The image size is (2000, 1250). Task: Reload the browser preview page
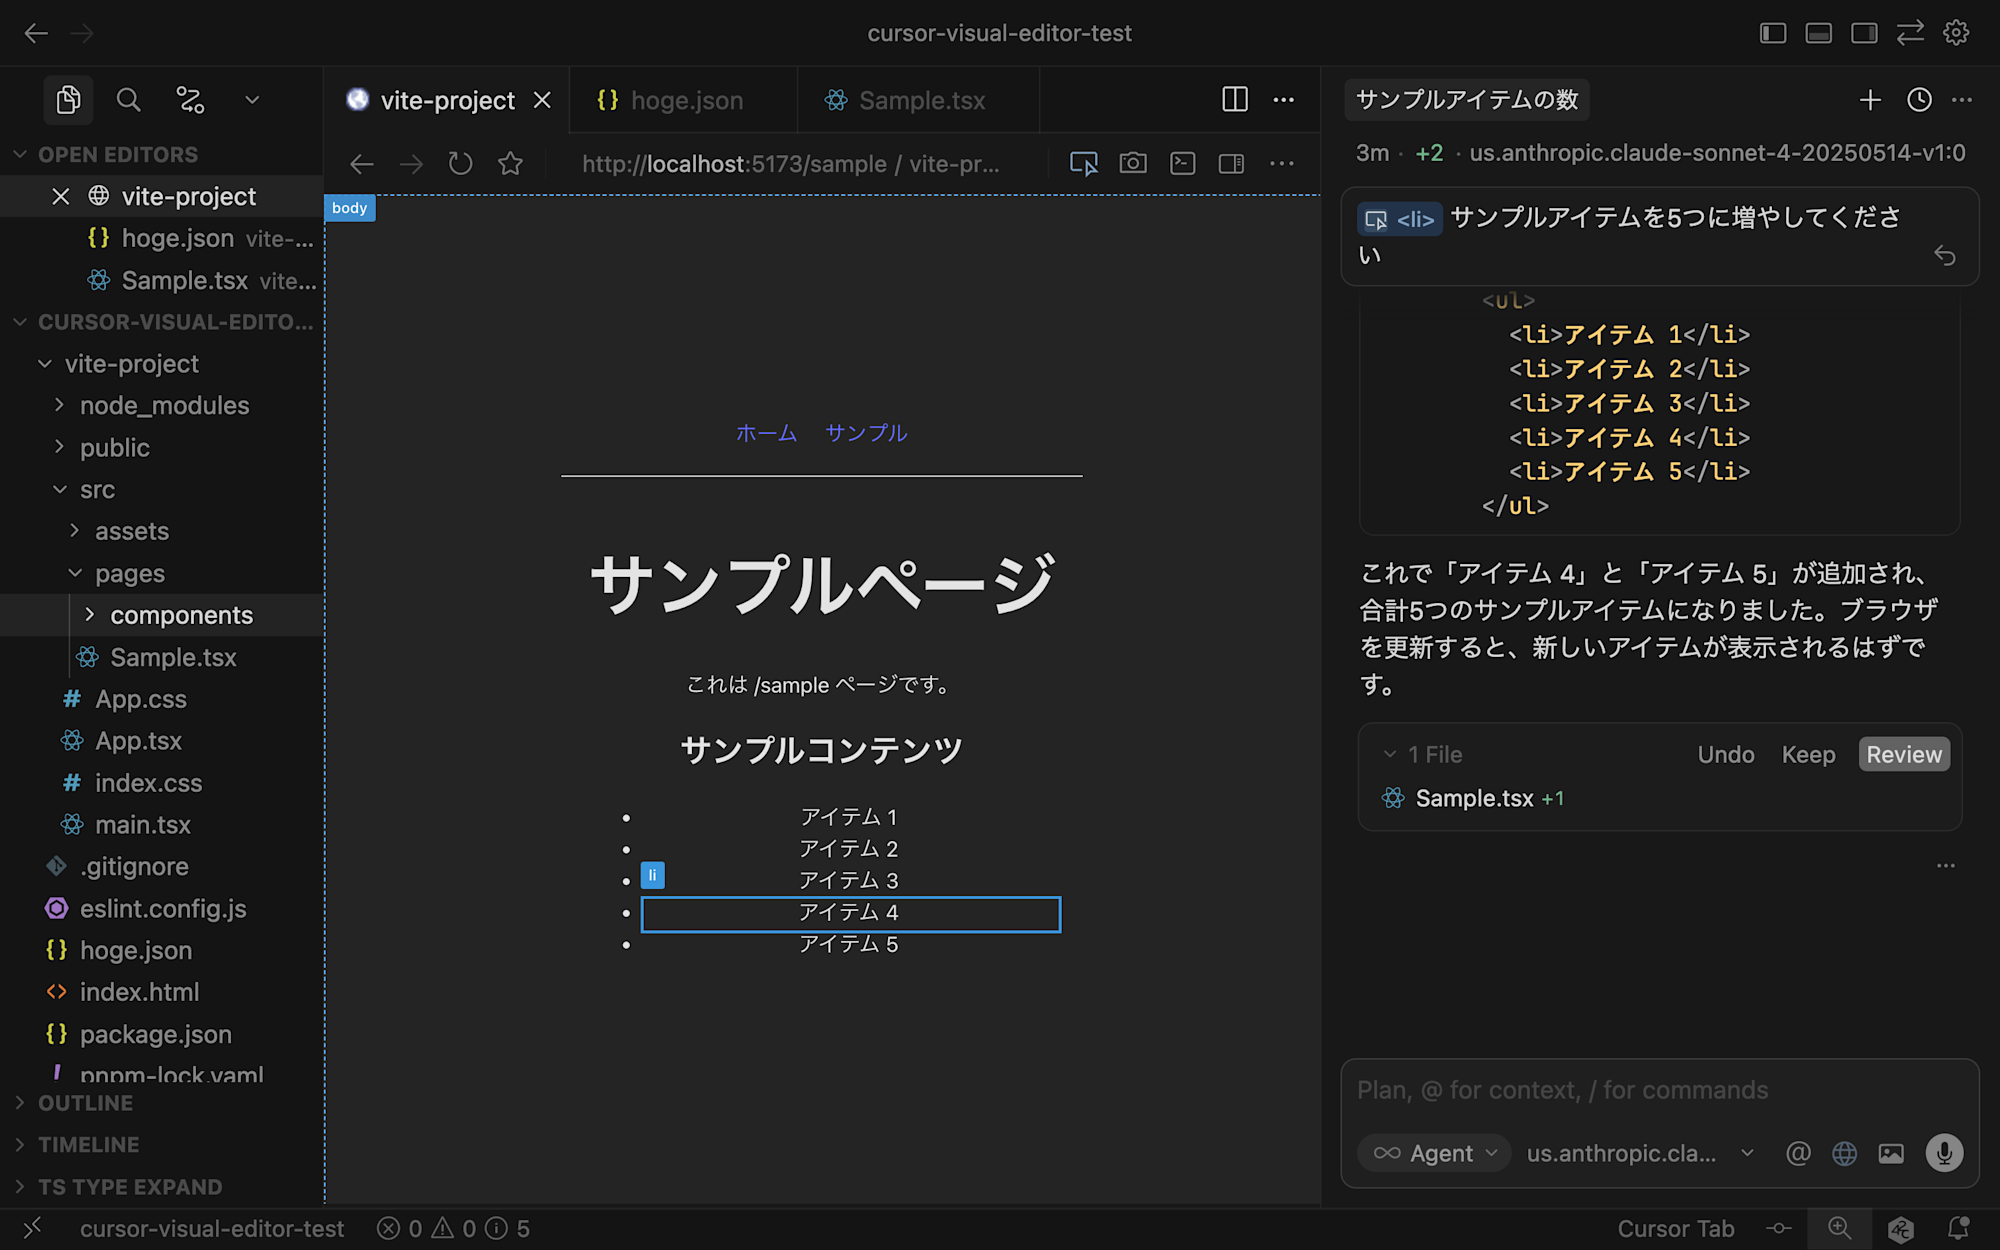[x=460, y=163]
